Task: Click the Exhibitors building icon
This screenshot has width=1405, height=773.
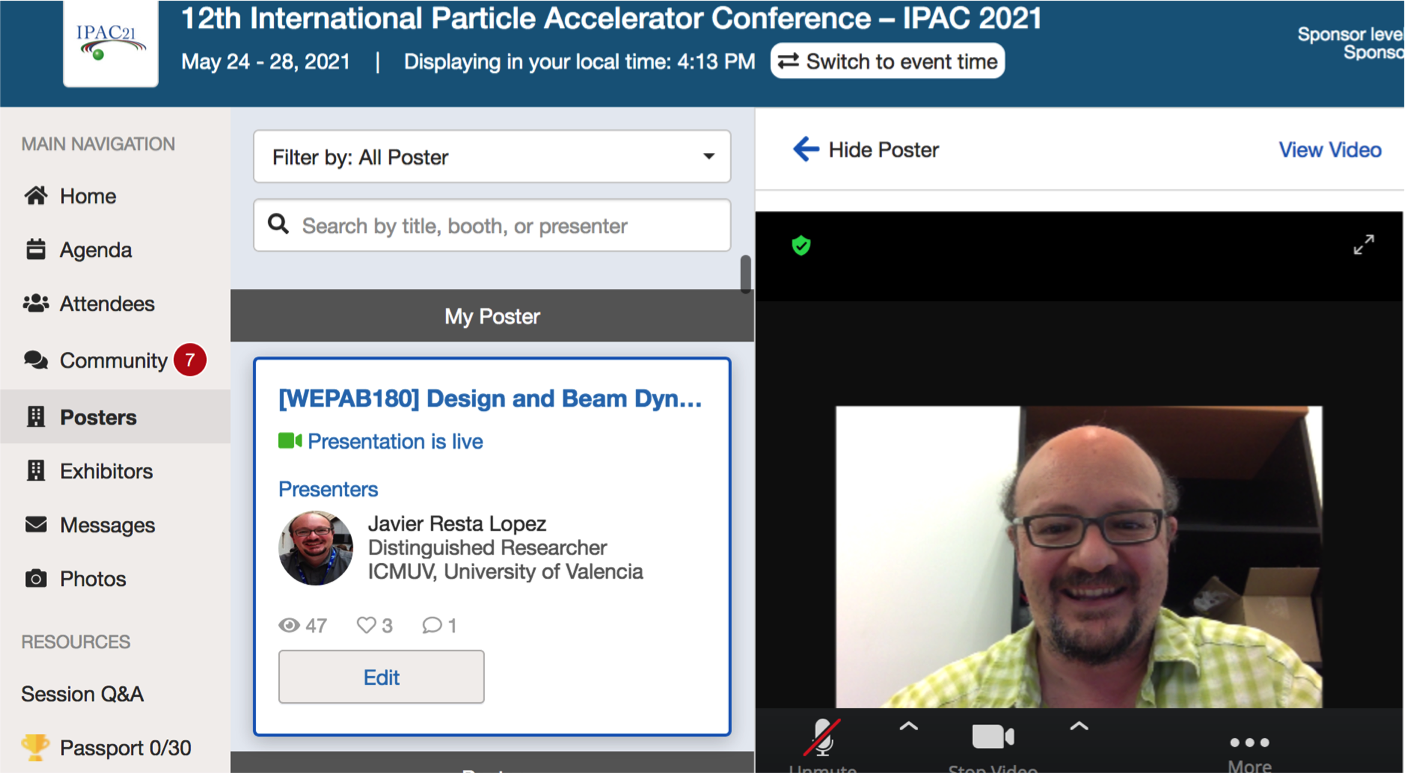Action: [x=36, y=471]
